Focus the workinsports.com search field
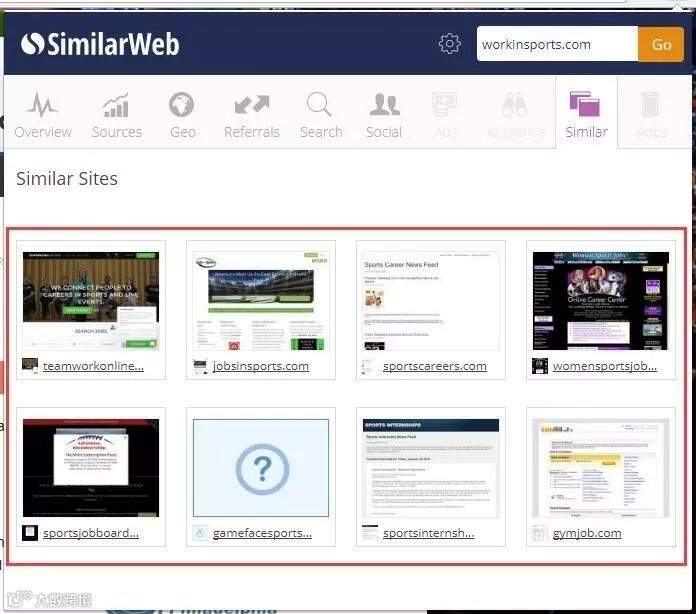Screen dimensions: 696x614 (x=557, y=44)
